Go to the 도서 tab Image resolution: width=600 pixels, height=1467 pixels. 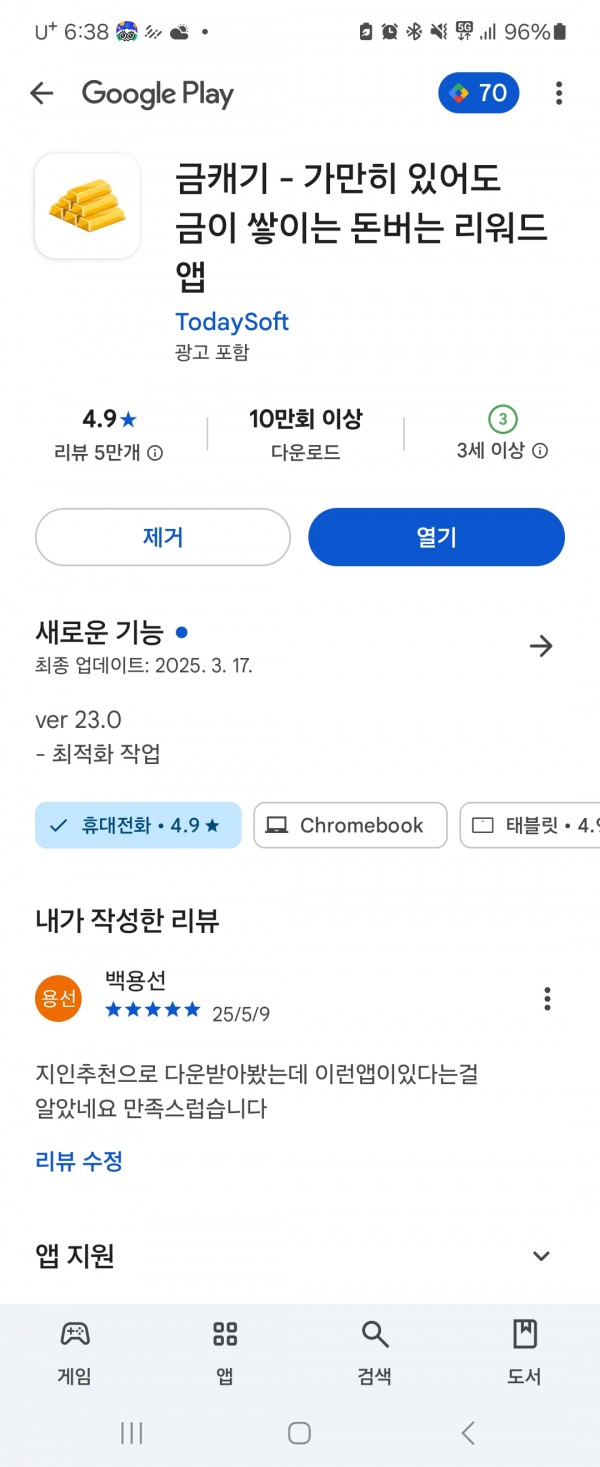pos(524,1352)
